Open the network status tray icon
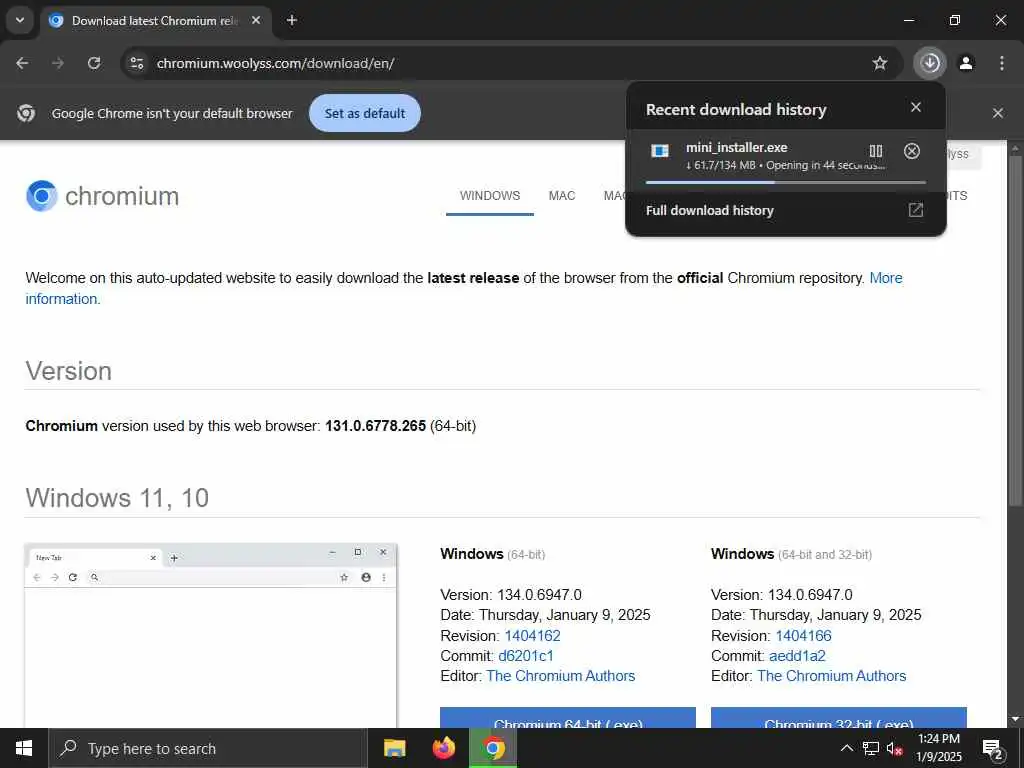1024x768 pixels. [x=871, y=748]
